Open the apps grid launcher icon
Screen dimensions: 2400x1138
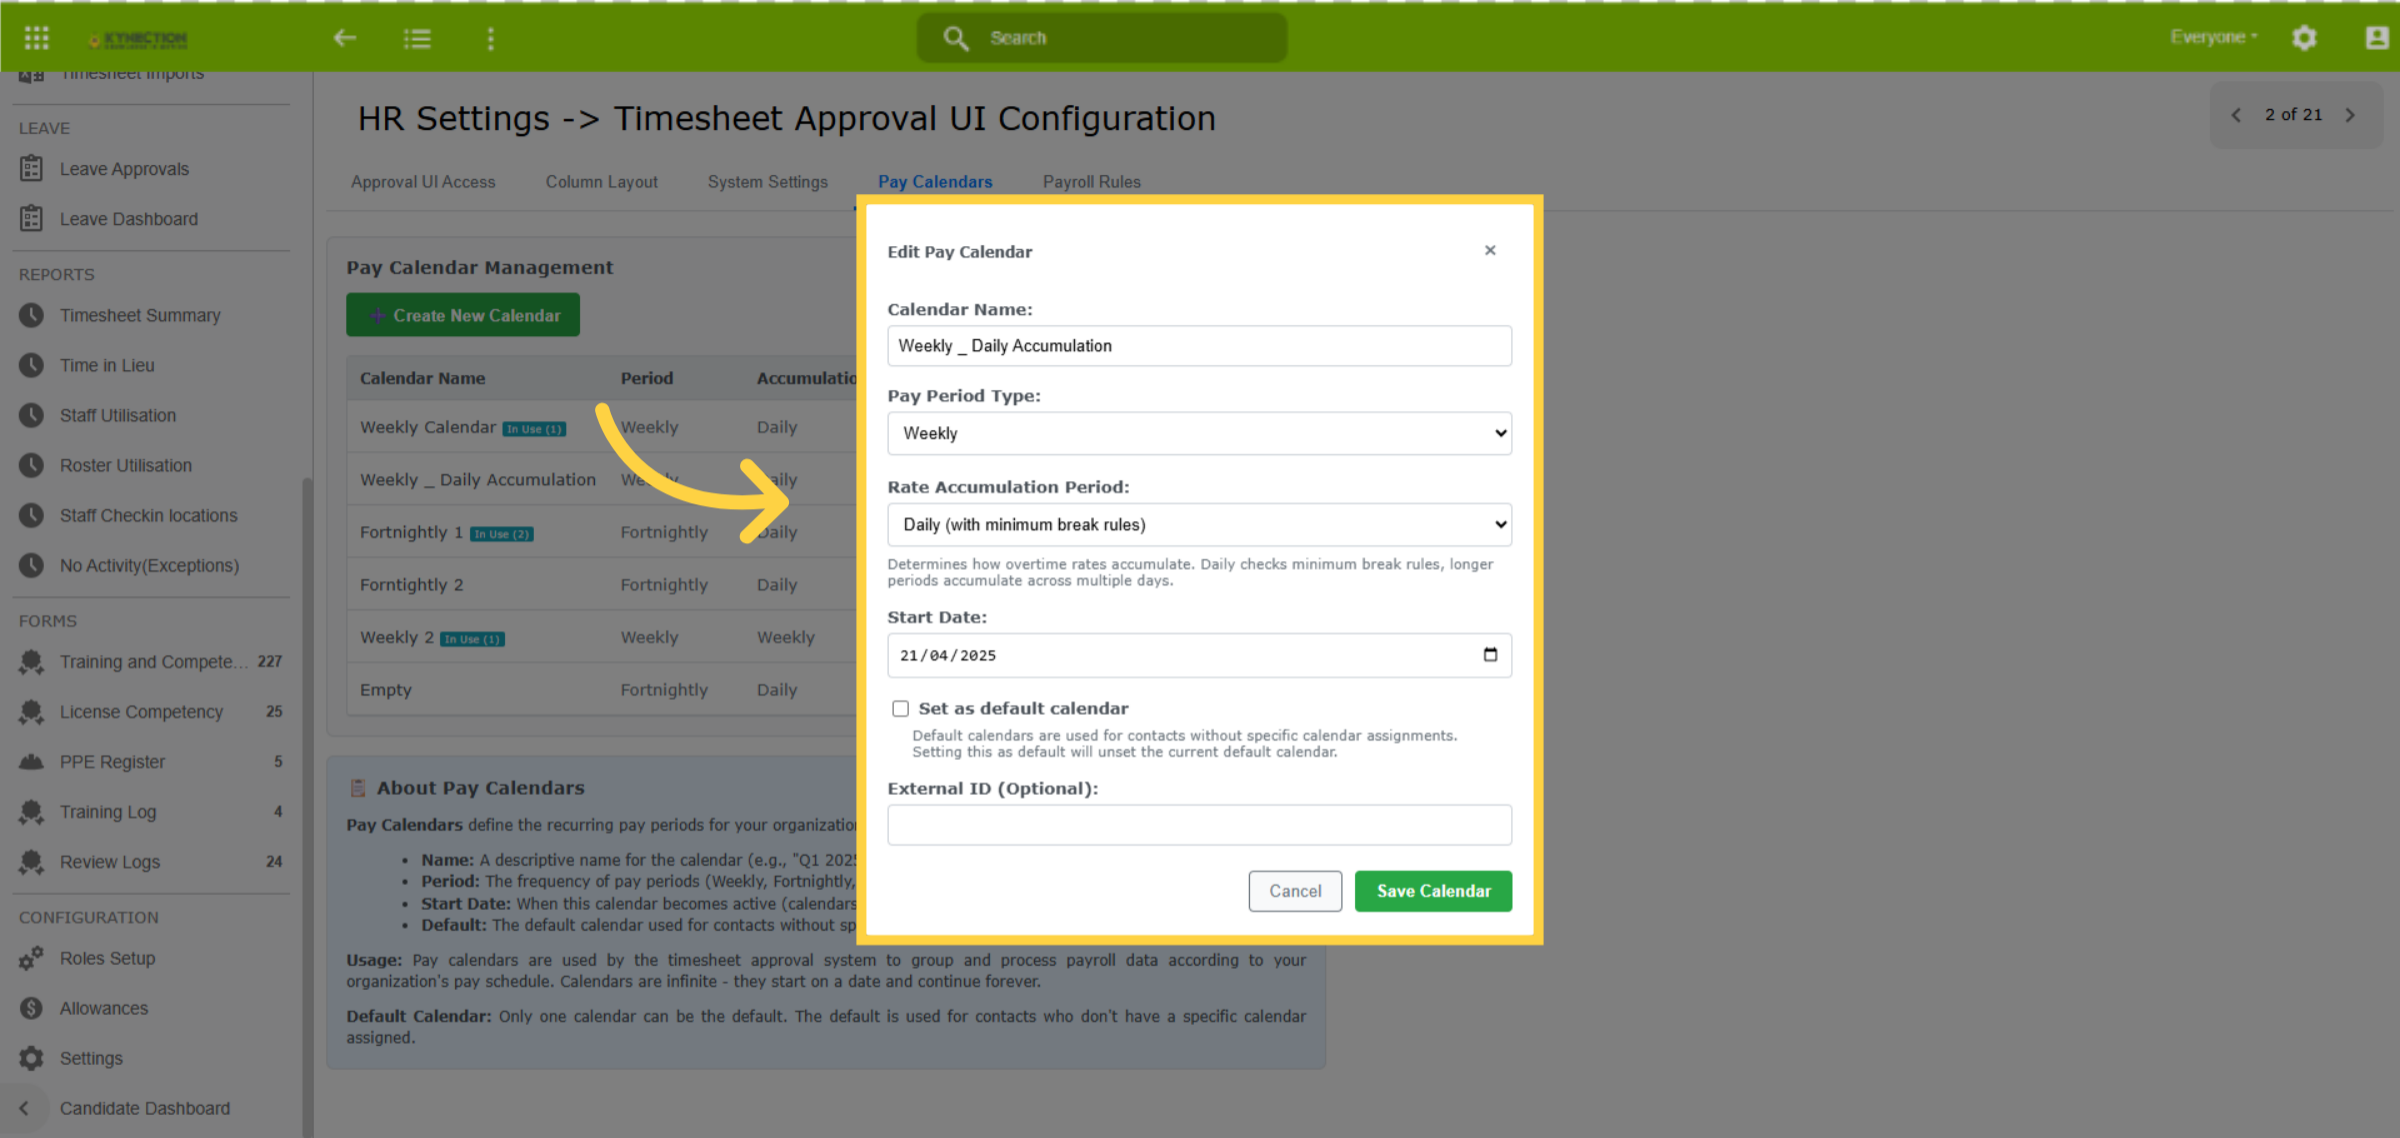click(37, 38)
